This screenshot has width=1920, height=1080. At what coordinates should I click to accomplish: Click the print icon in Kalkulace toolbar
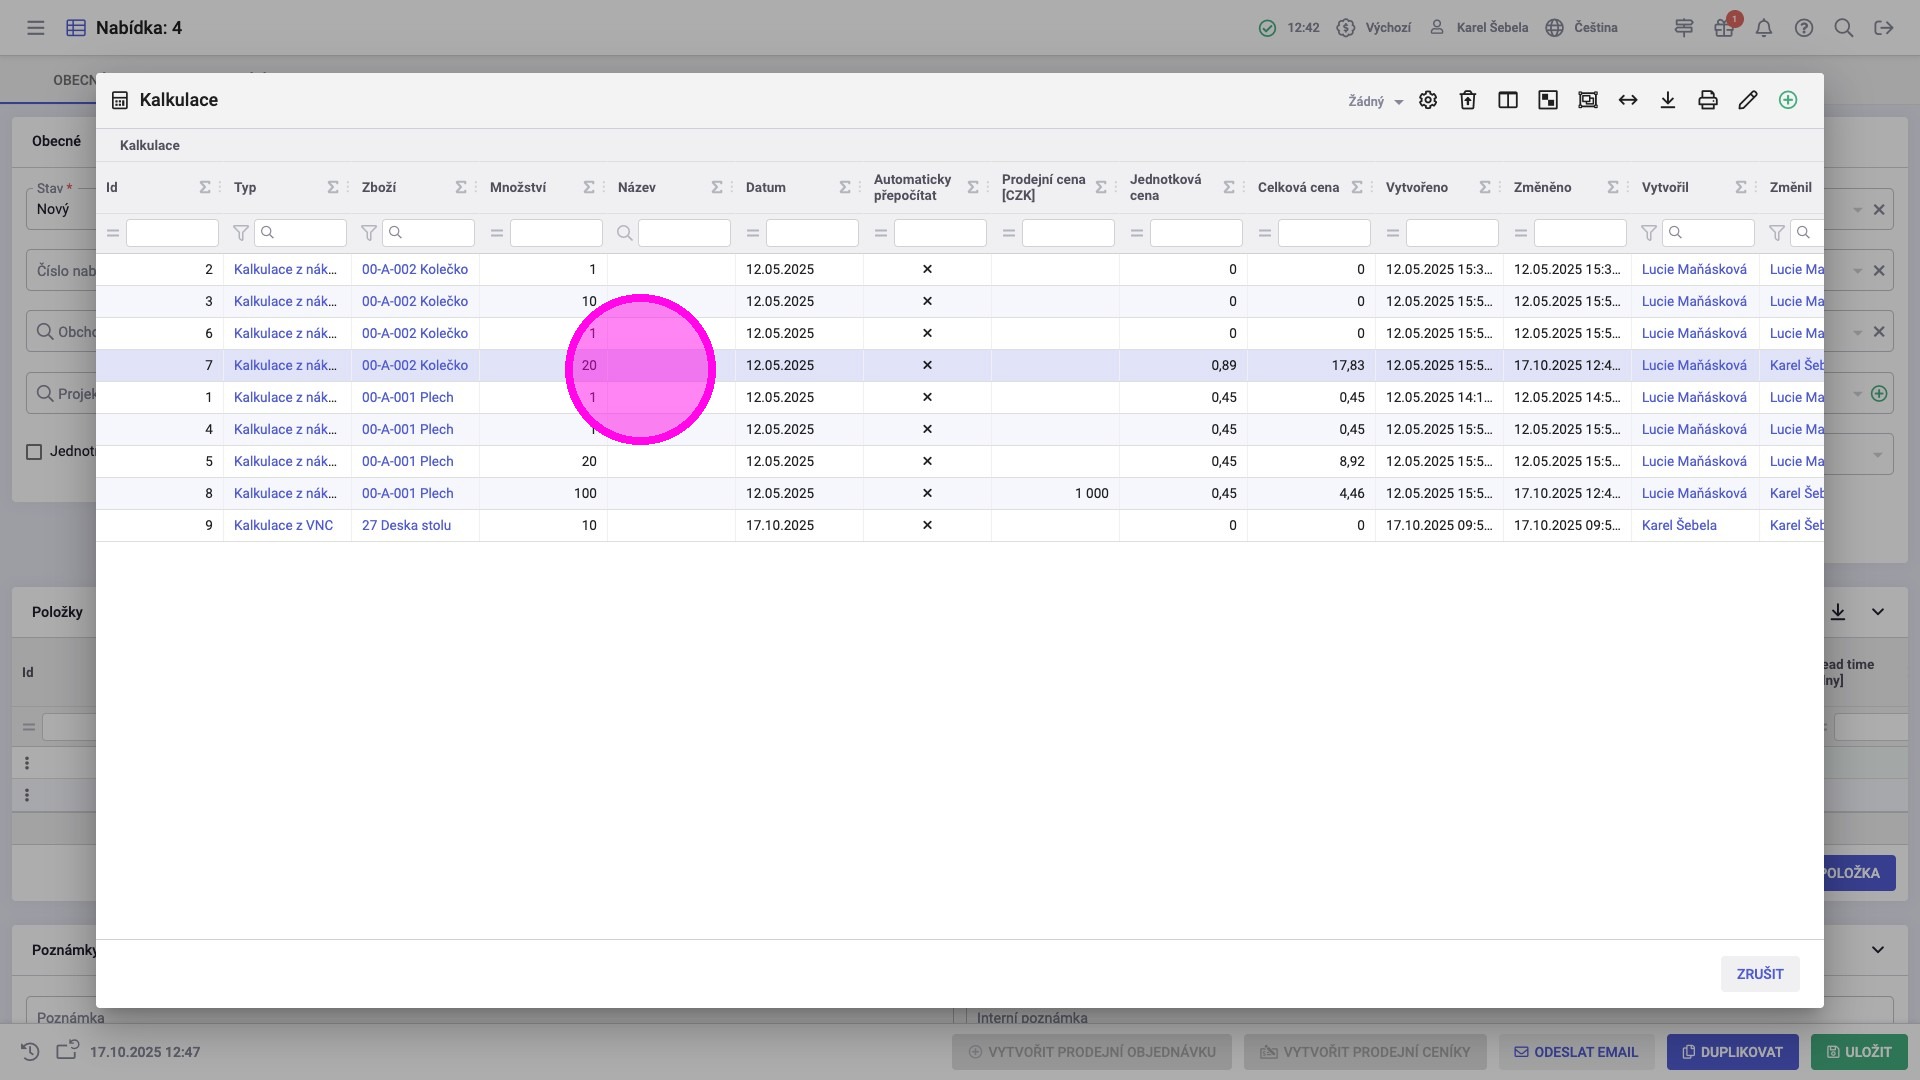pyautogui.click(x=1708, y=100)
